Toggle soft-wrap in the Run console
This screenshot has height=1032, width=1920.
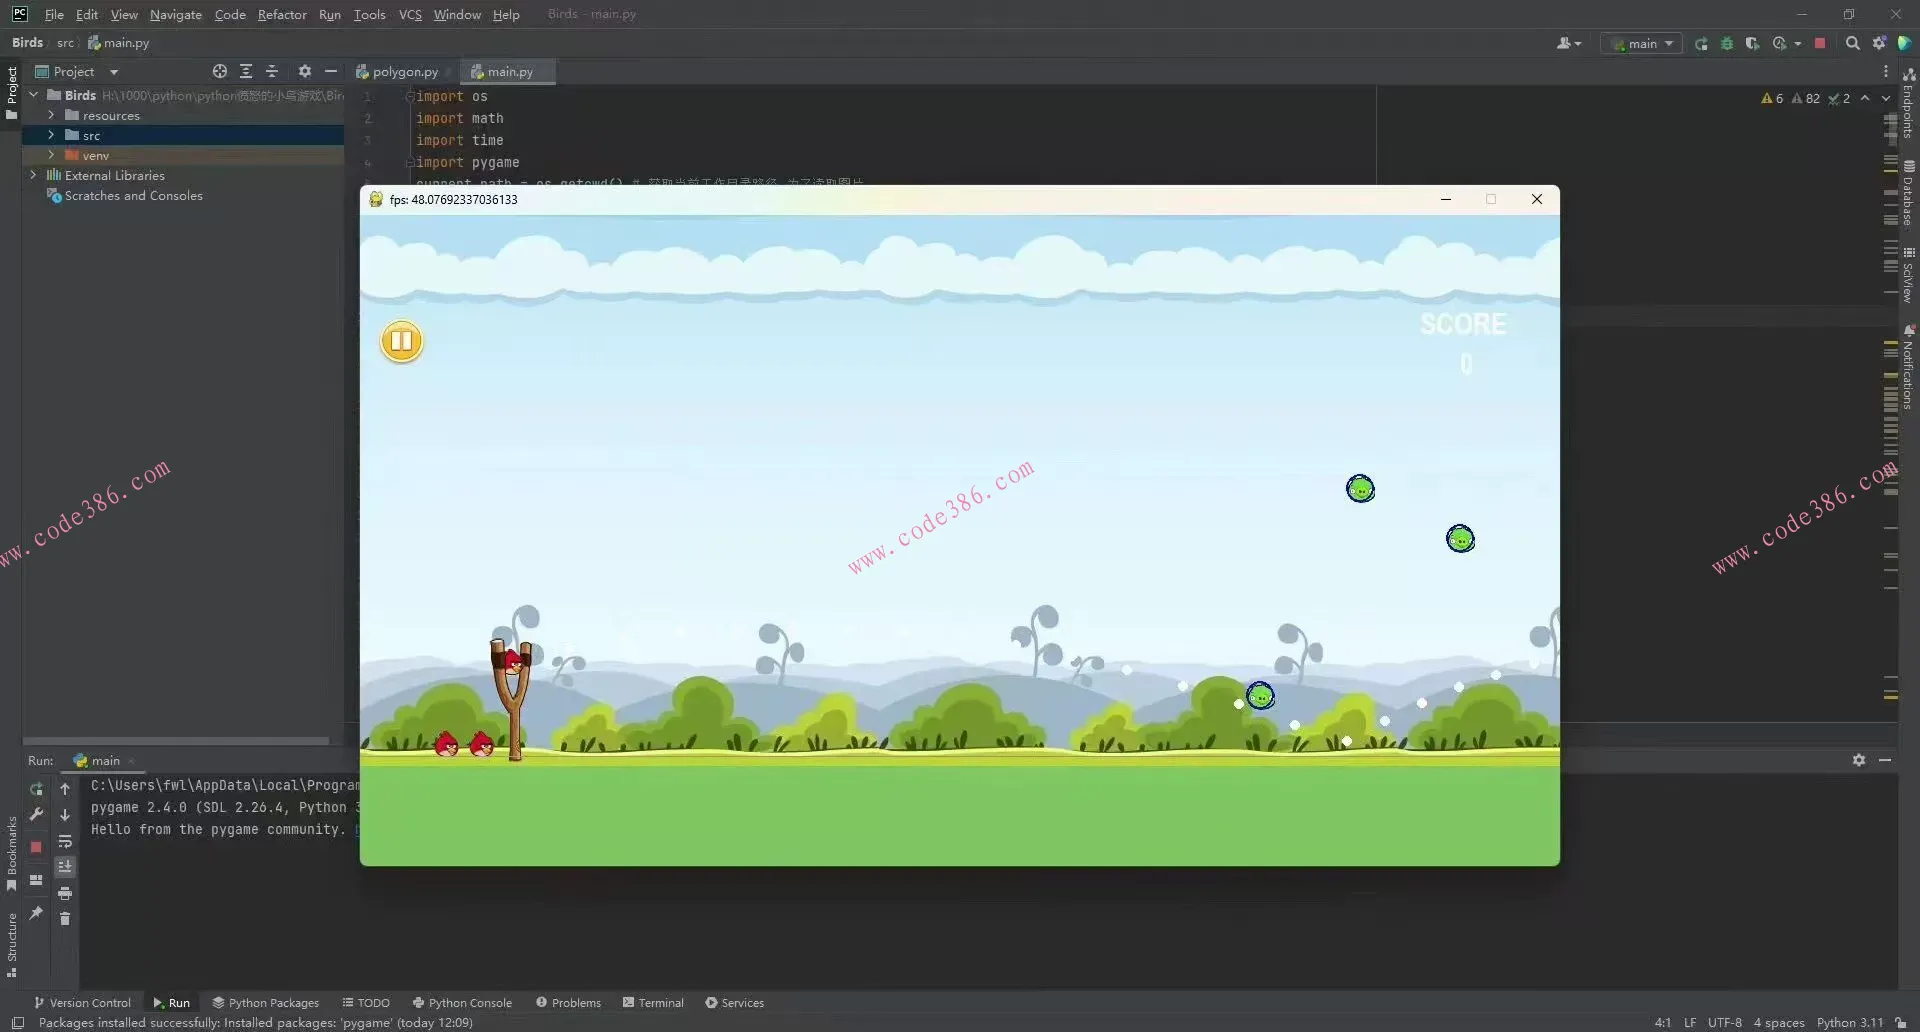(65, 842)
